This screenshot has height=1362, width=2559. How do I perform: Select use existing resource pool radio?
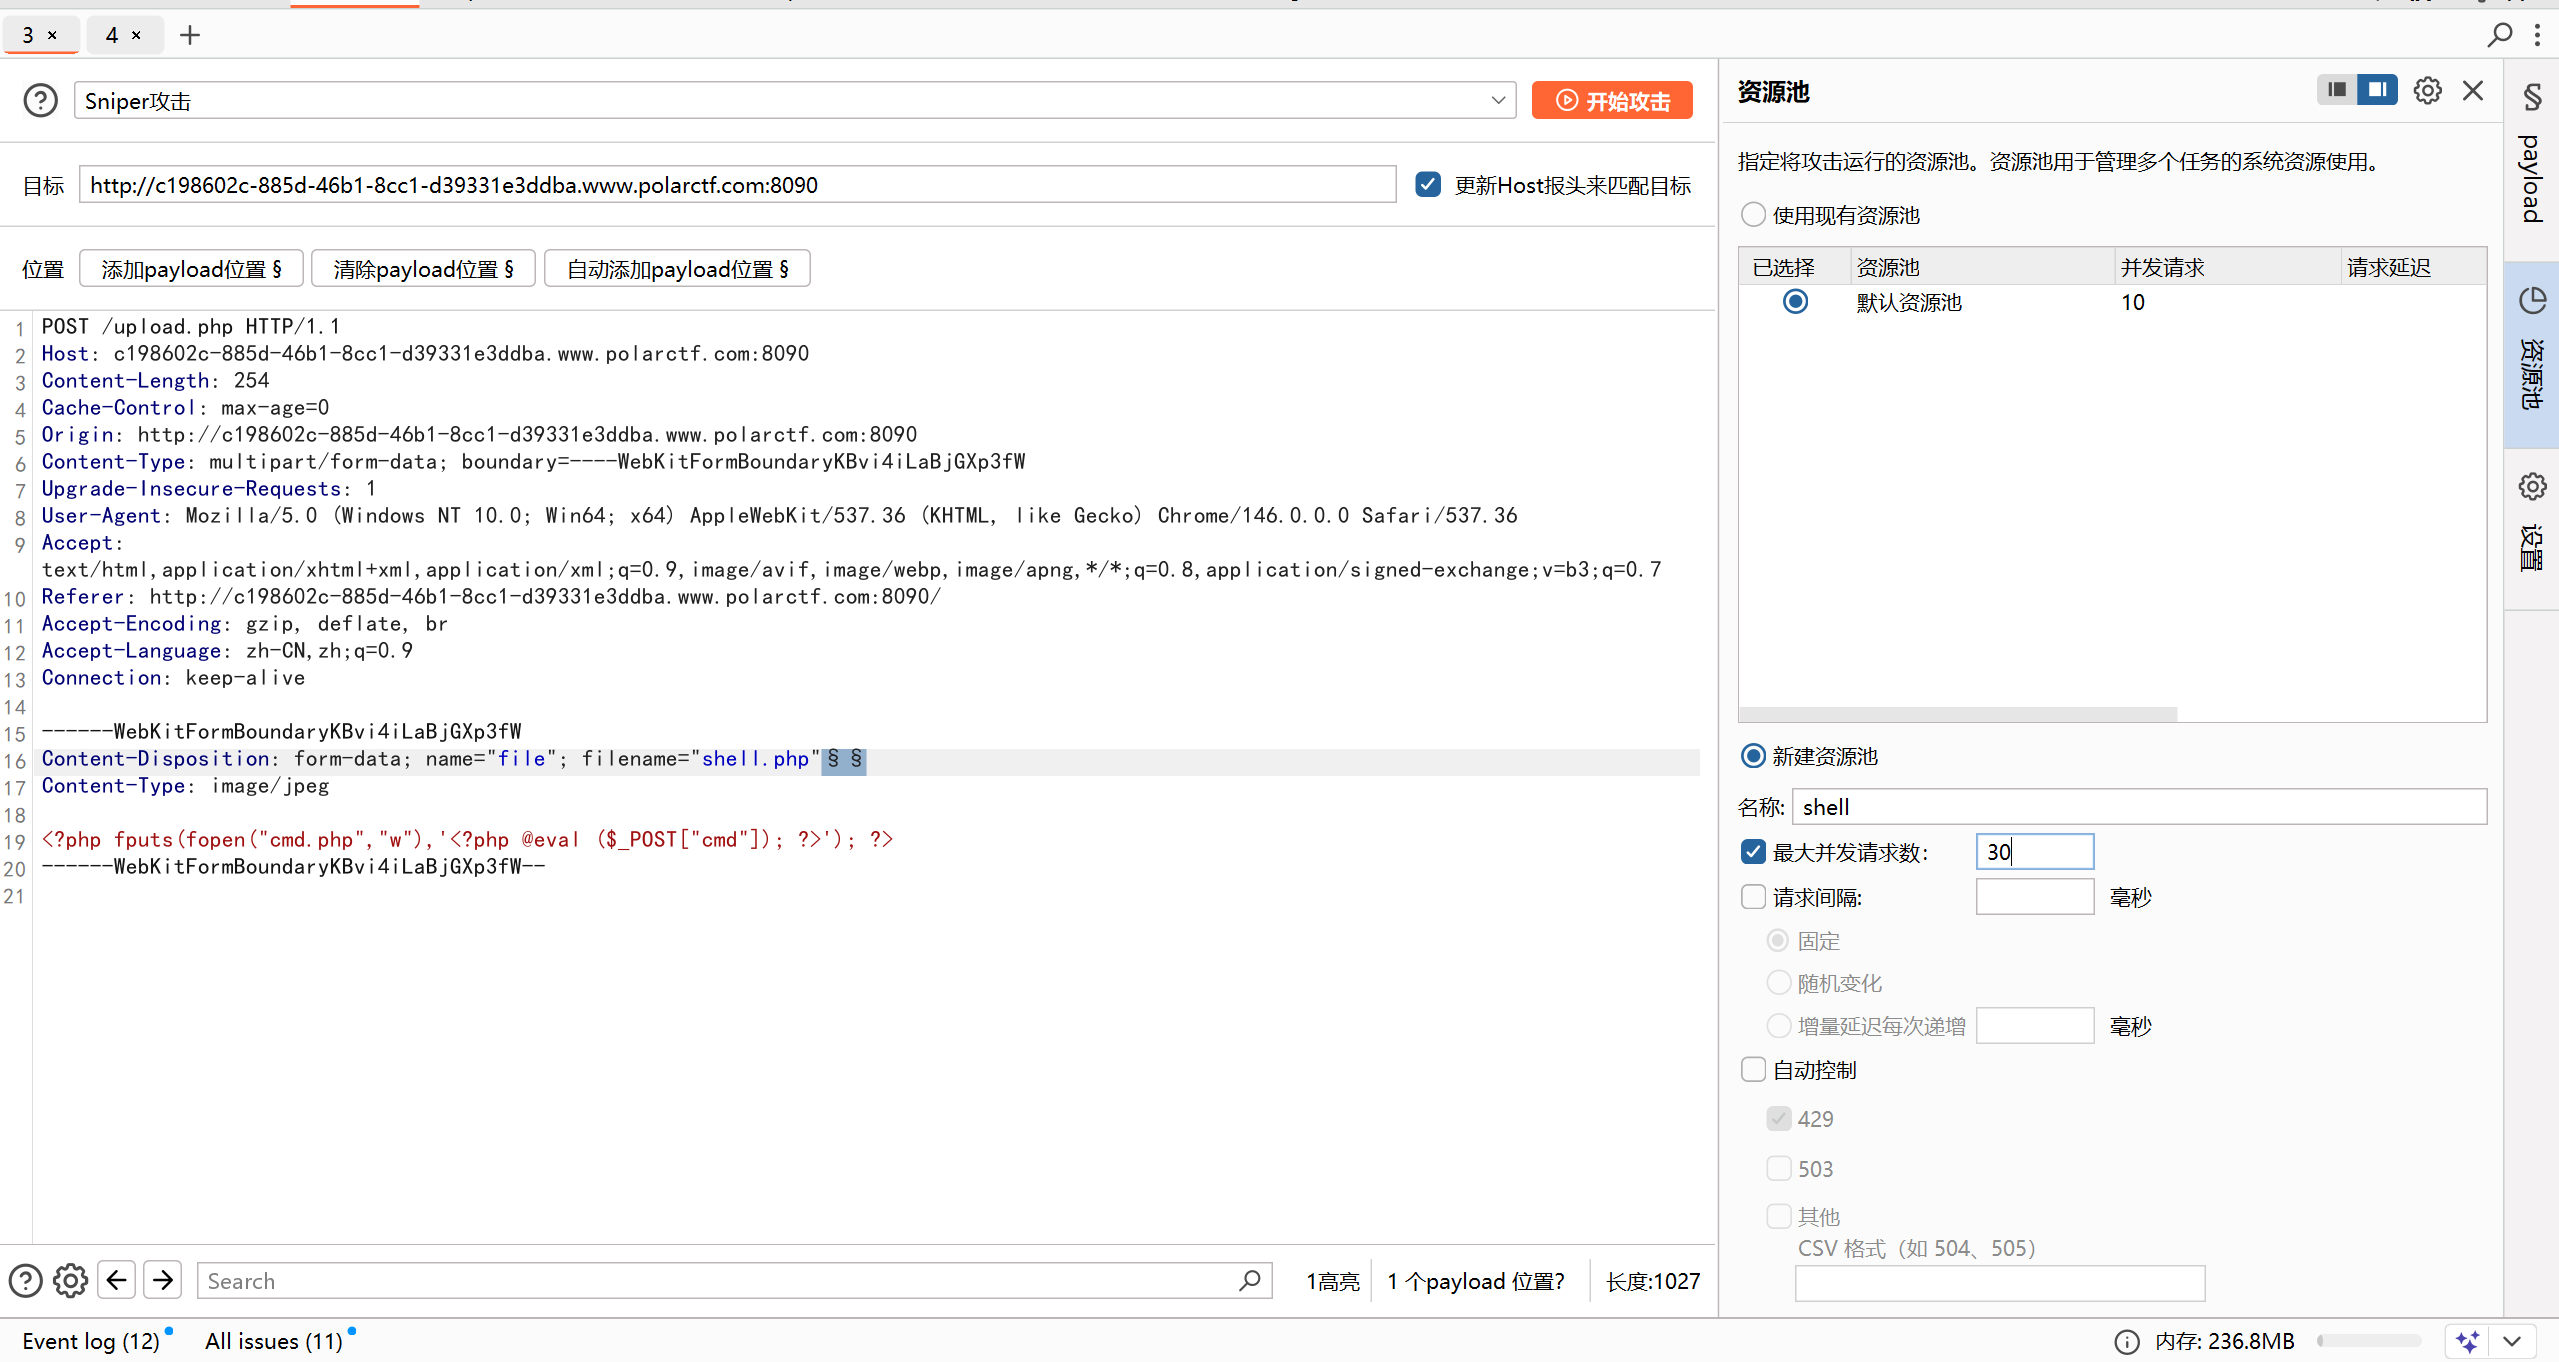click(x=1753, y=215)
